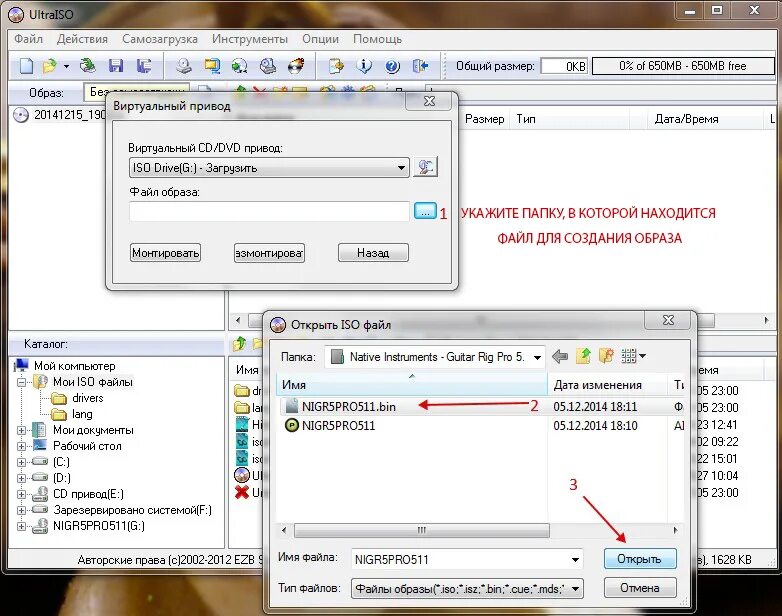Open the Имя файла dropdown arrow
The width and height of the screenshot is (782, 616).
coord(576,560)
